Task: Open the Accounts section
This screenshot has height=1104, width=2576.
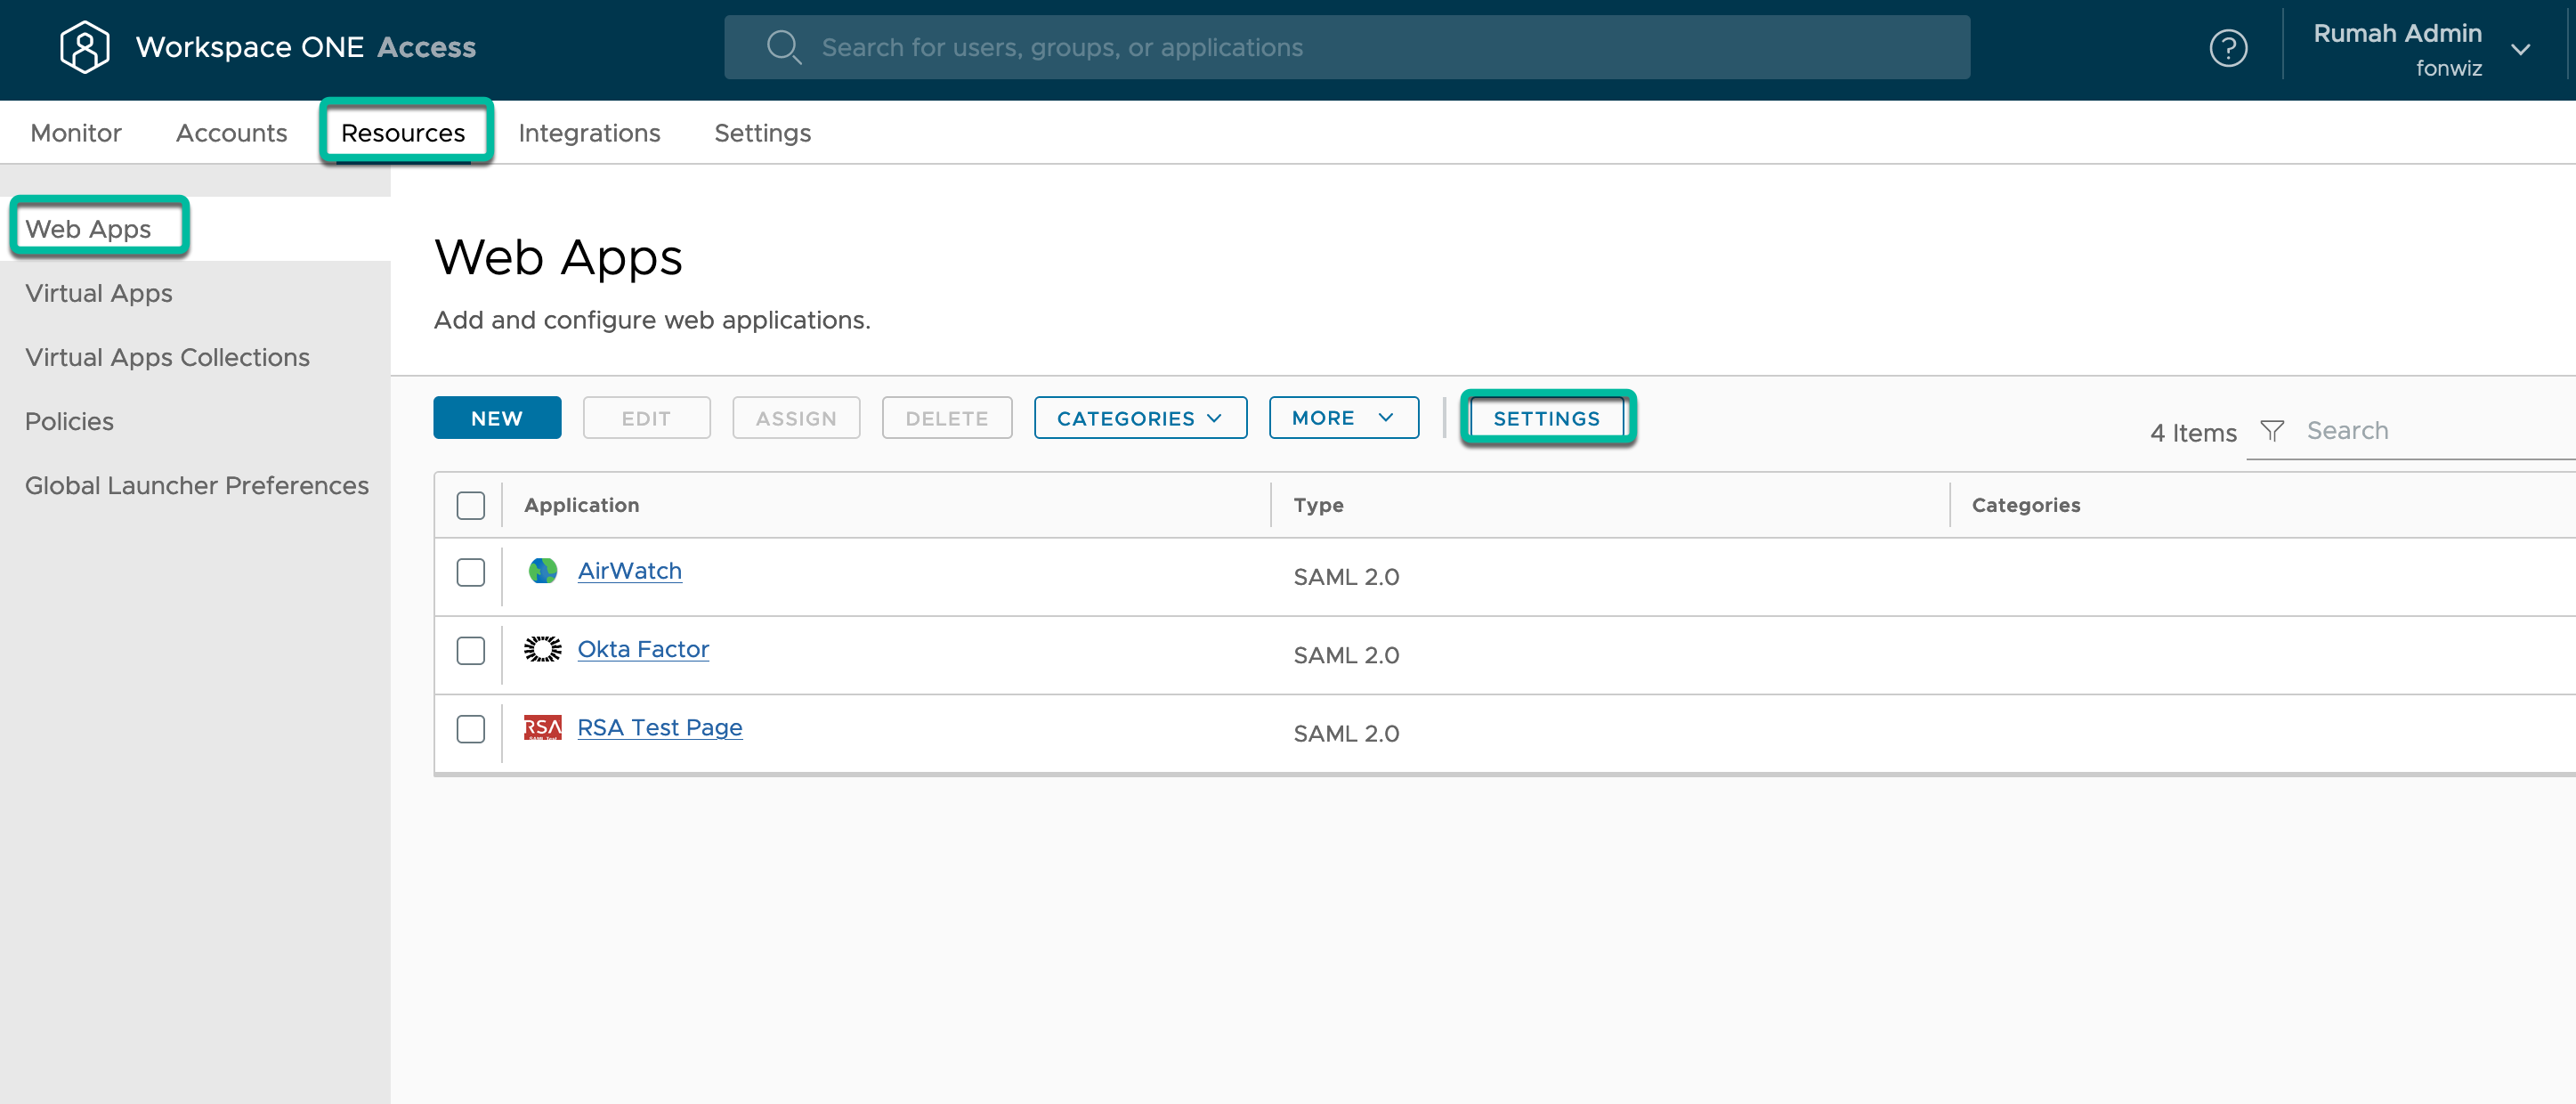Action: click(x=231, y=132)
